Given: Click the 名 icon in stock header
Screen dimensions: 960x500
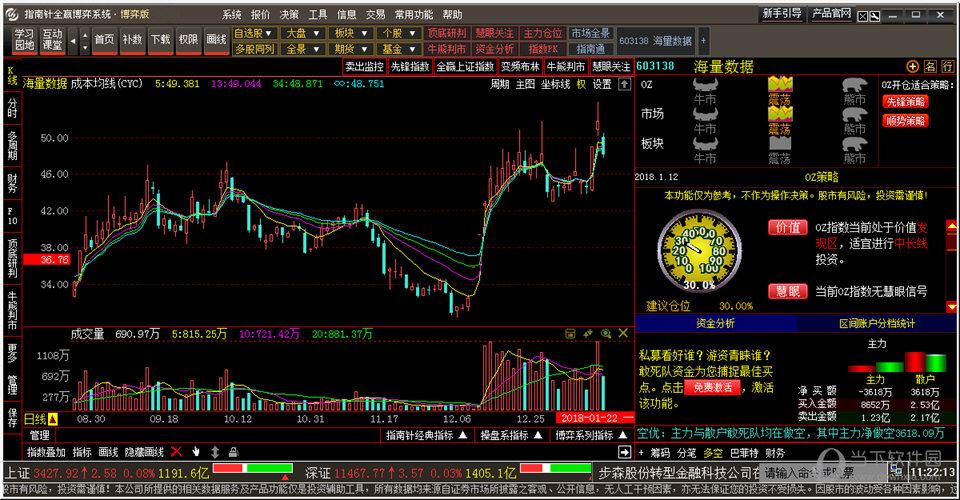Looking at the screenshot, I should pos(930,66).
